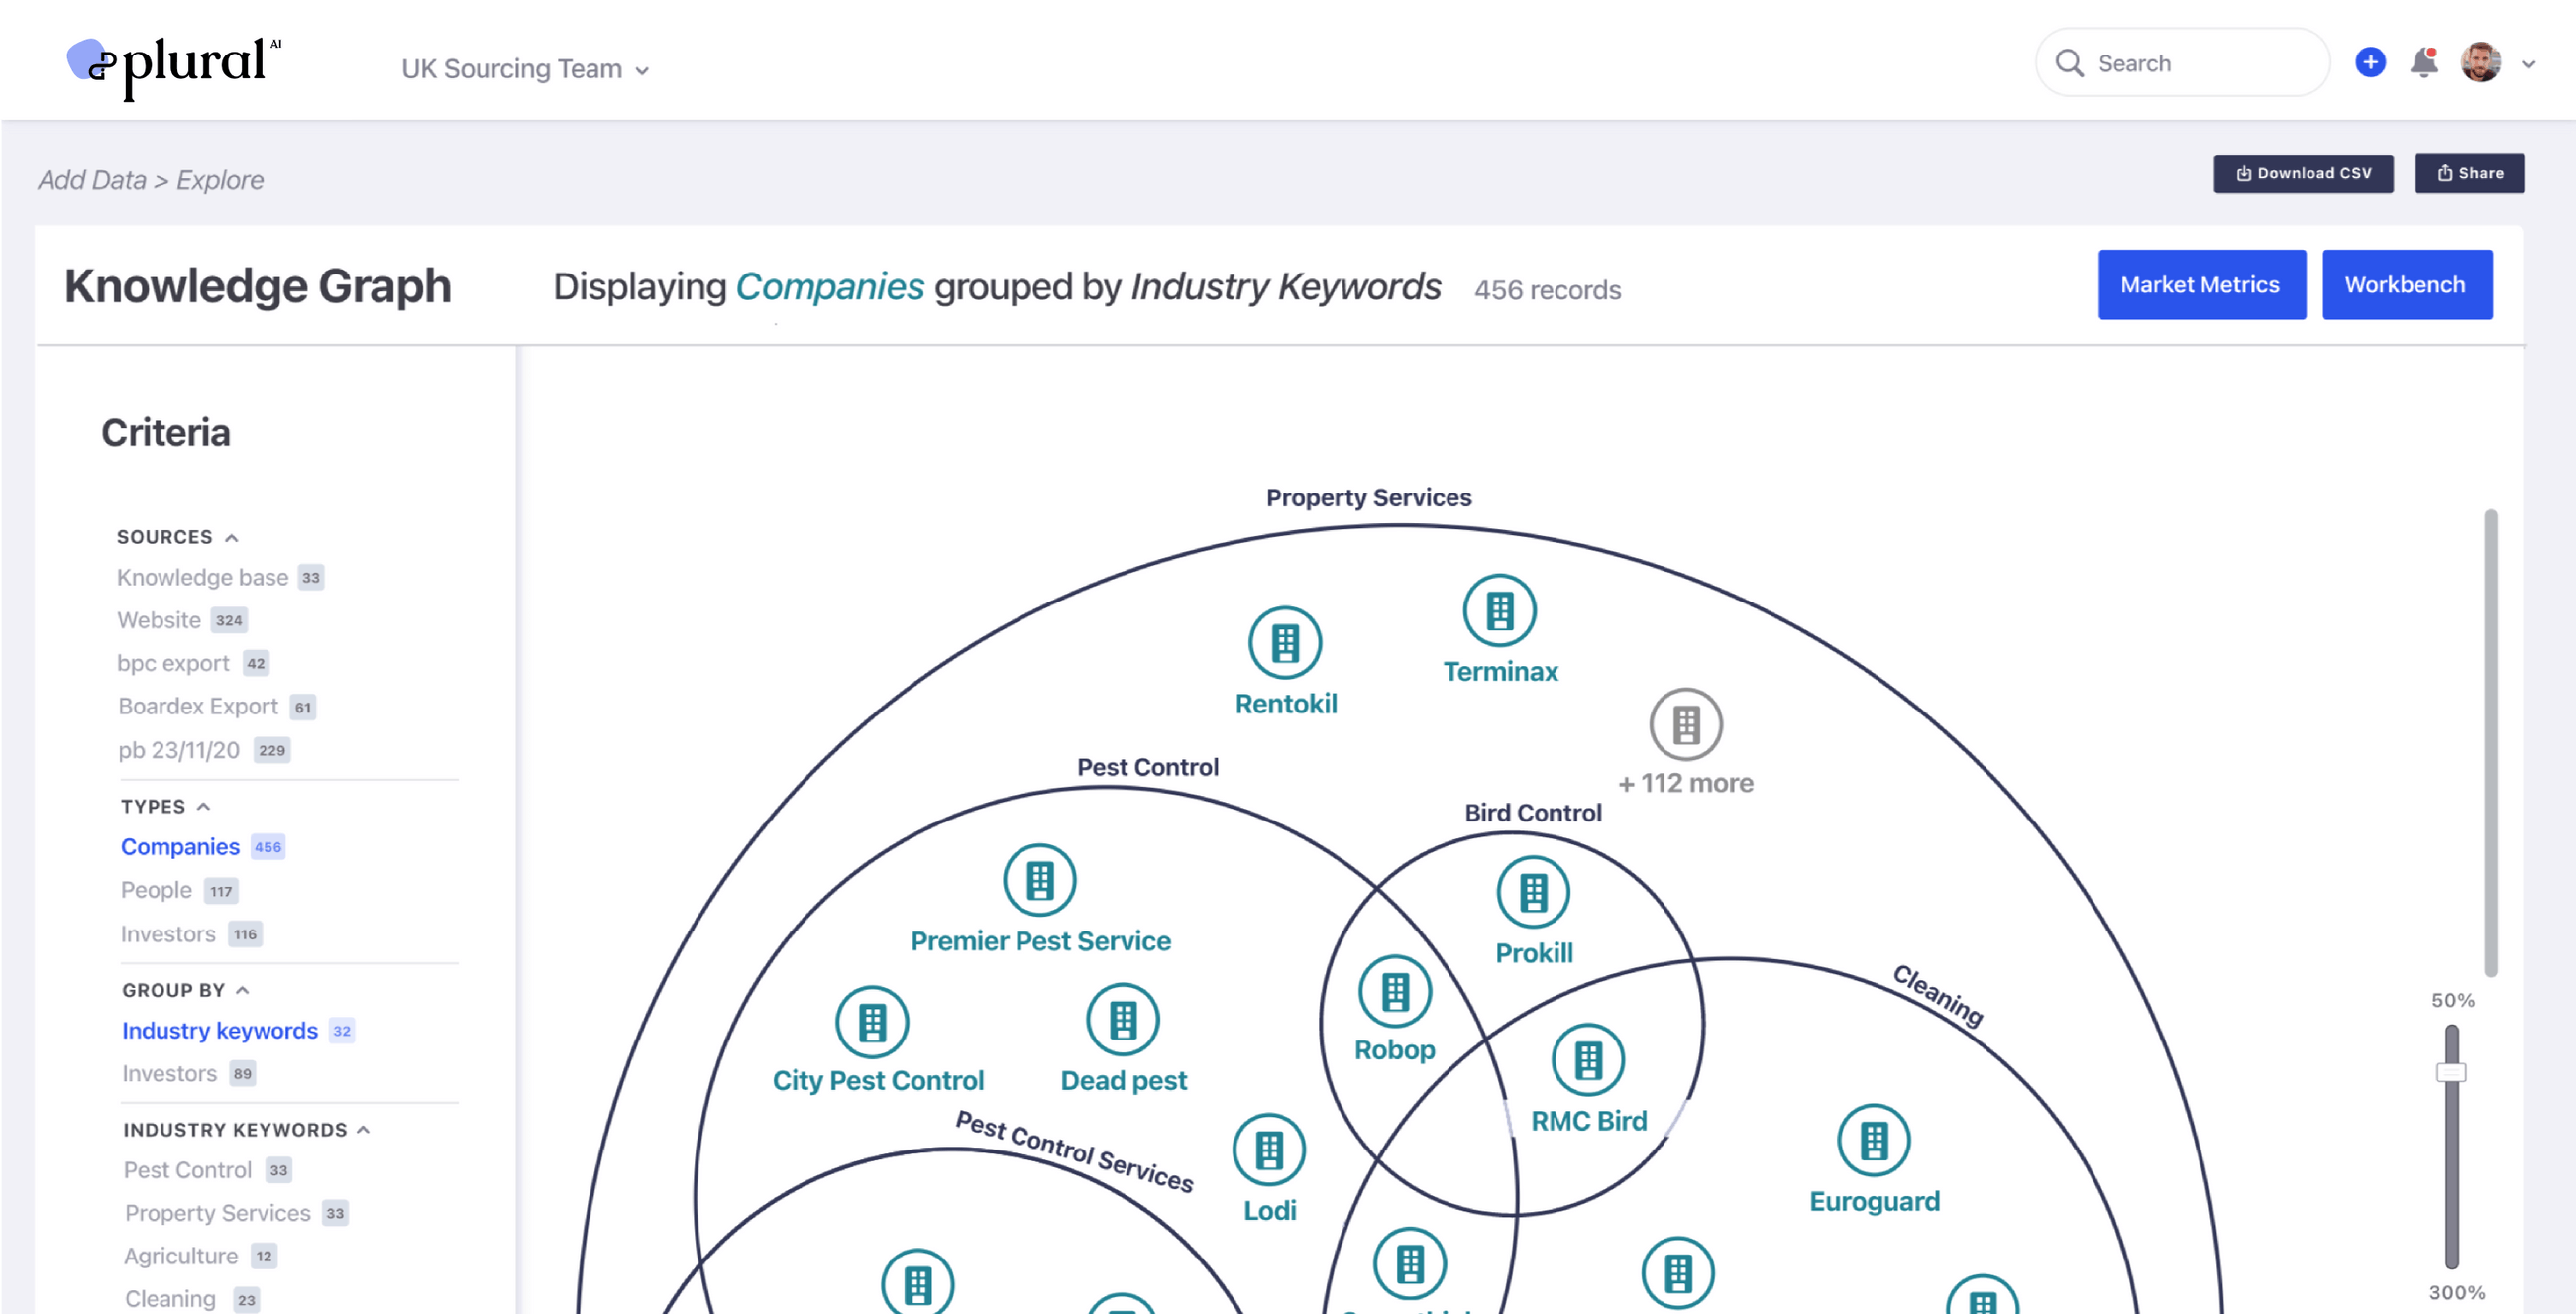The image size is (2576, 1314).
Task: Switch to Market Metrics view
Action: coord(2201,284)
